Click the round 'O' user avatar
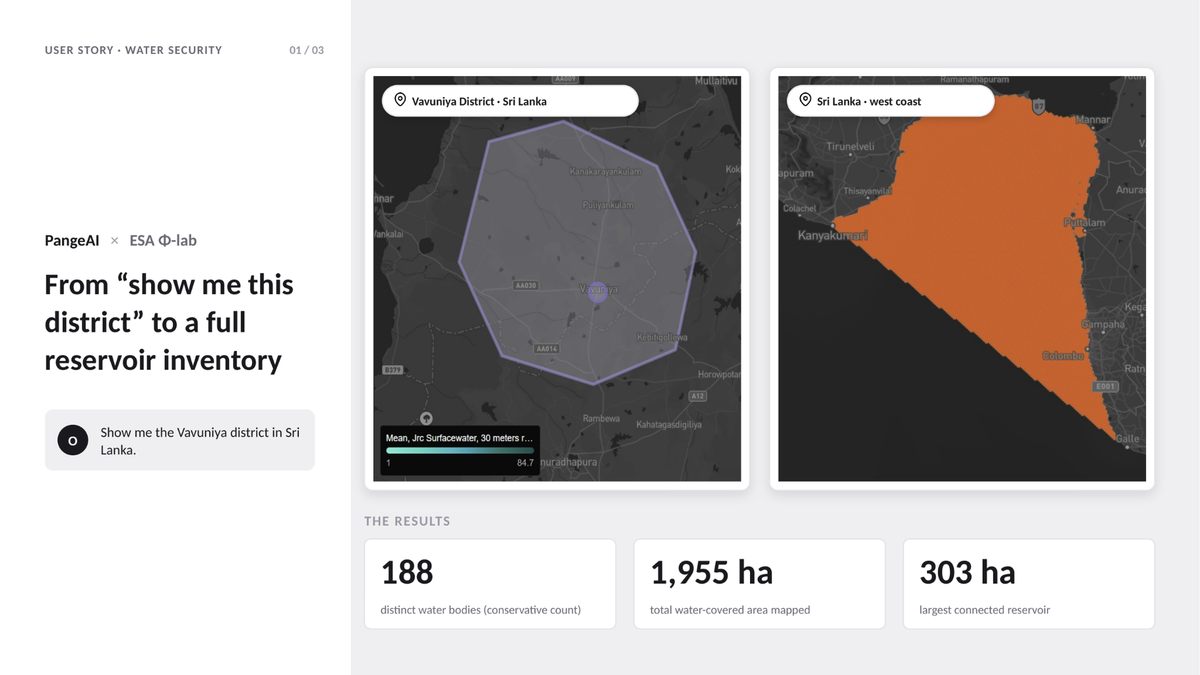 click(x=73, y=440)
